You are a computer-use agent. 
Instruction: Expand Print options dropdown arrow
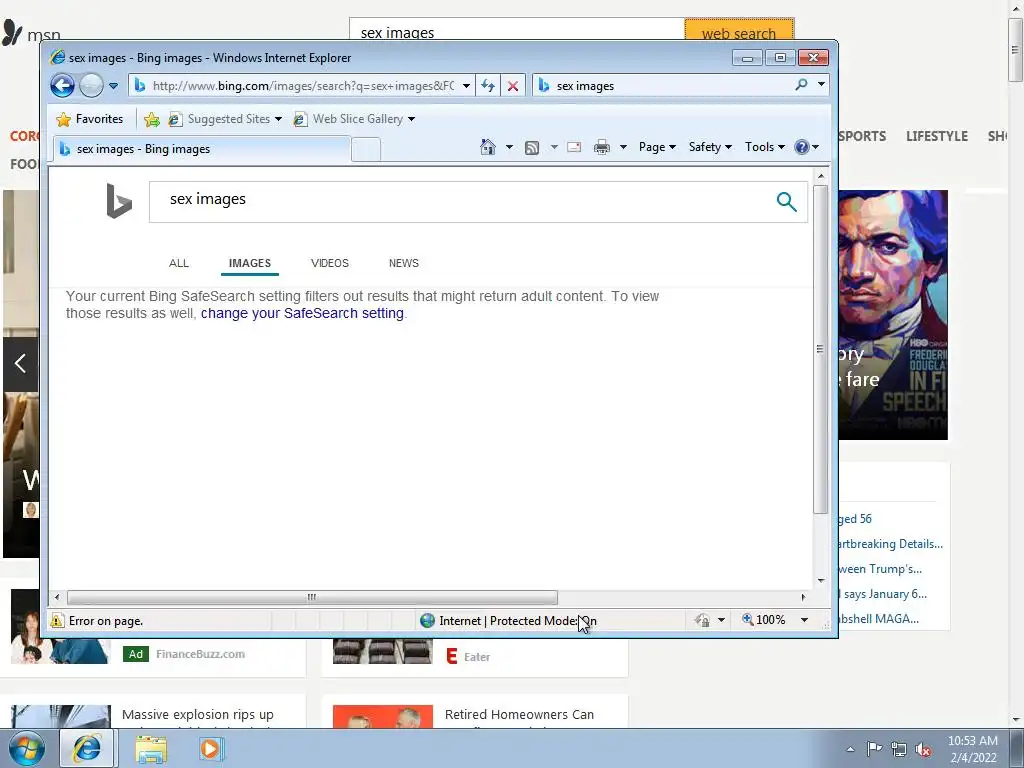[x=623, y=147]
